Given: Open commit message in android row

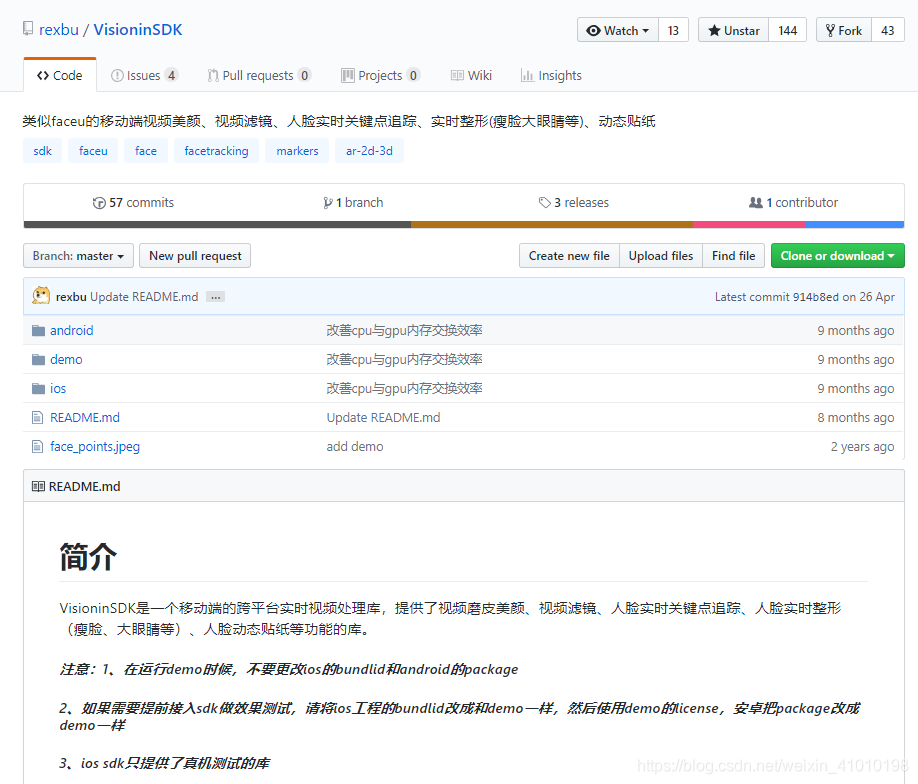Looking at the screenshot, I should [x=405, y=331].
